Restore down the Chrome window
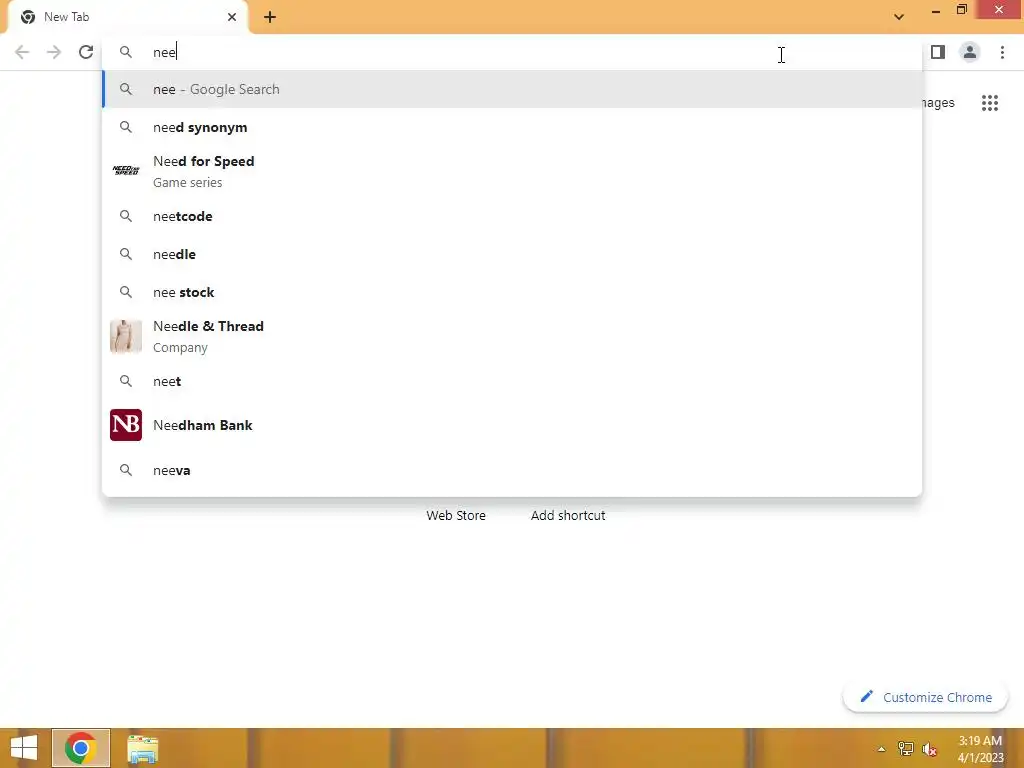 click(x=962, y=9)
